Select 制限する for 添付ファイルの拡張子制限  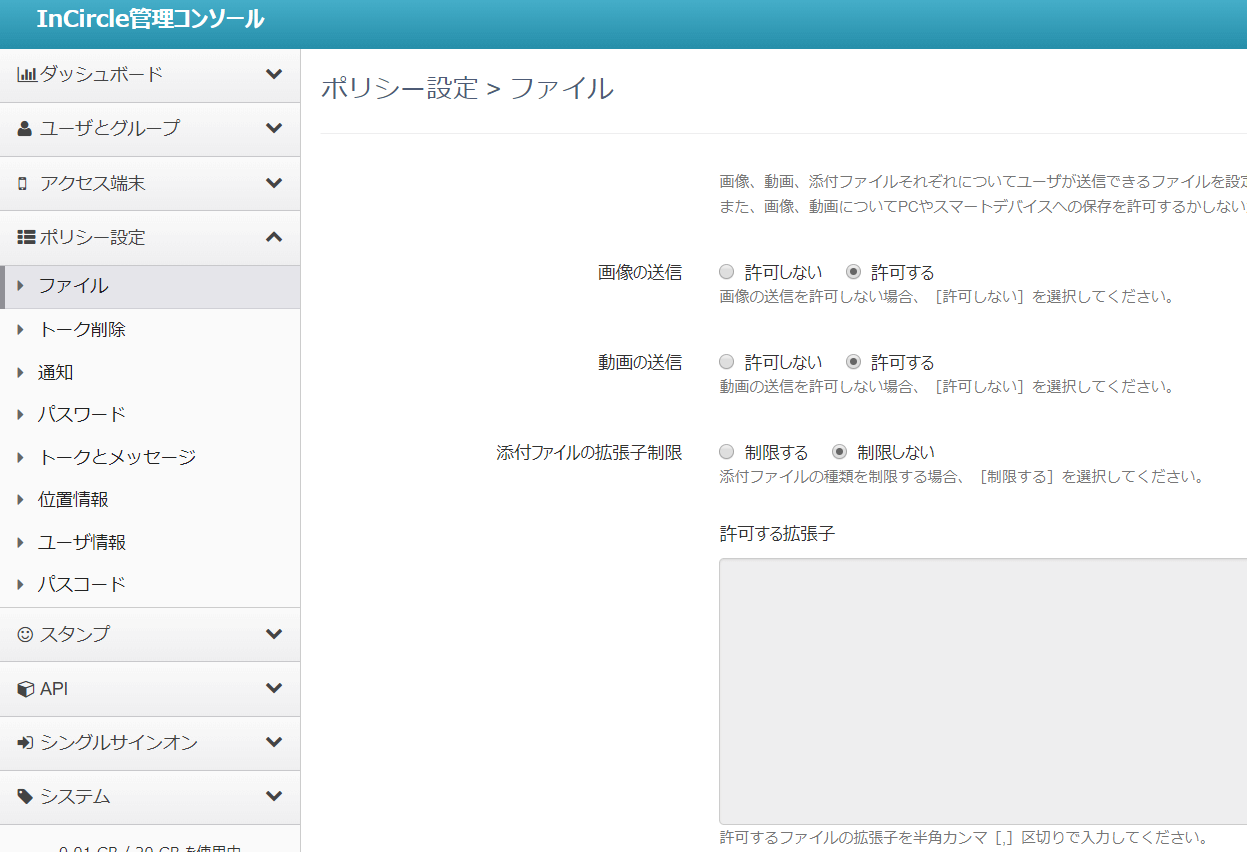coord(727,452)
